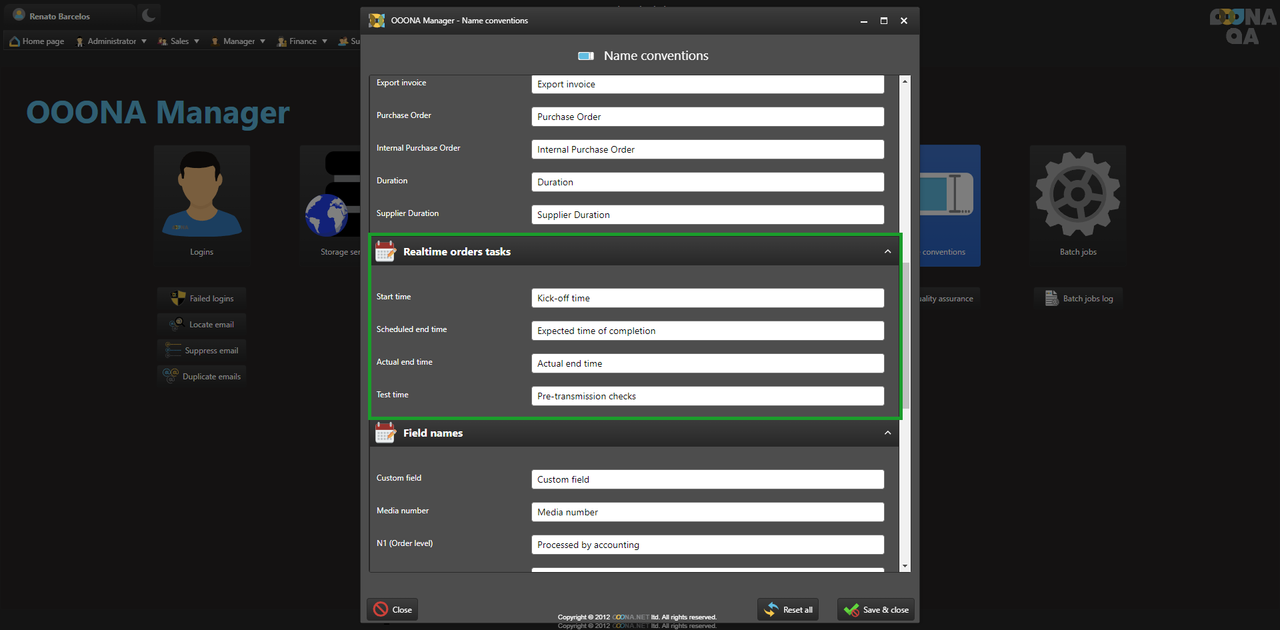Click the Save & close button
1280x630 pixels.
tap(876, 610)
